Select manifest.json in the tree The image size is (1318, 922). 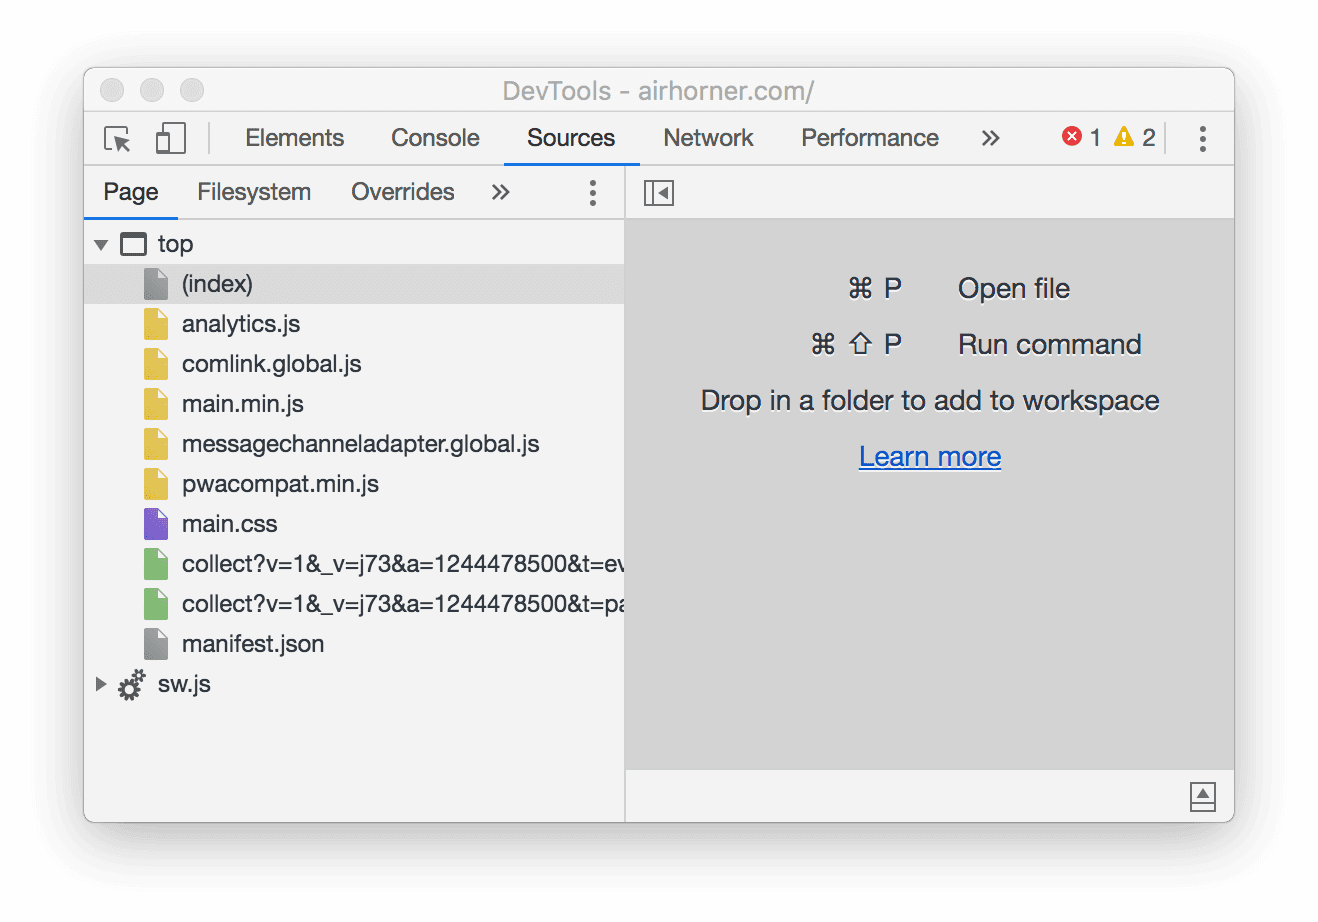pos(253,643)
